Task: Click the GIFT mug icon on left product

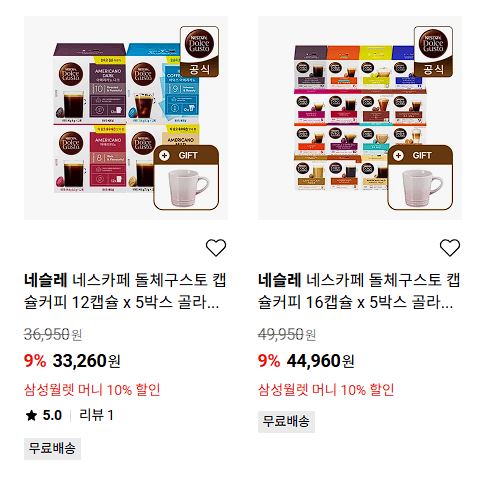Action: [x=186, y=177]
